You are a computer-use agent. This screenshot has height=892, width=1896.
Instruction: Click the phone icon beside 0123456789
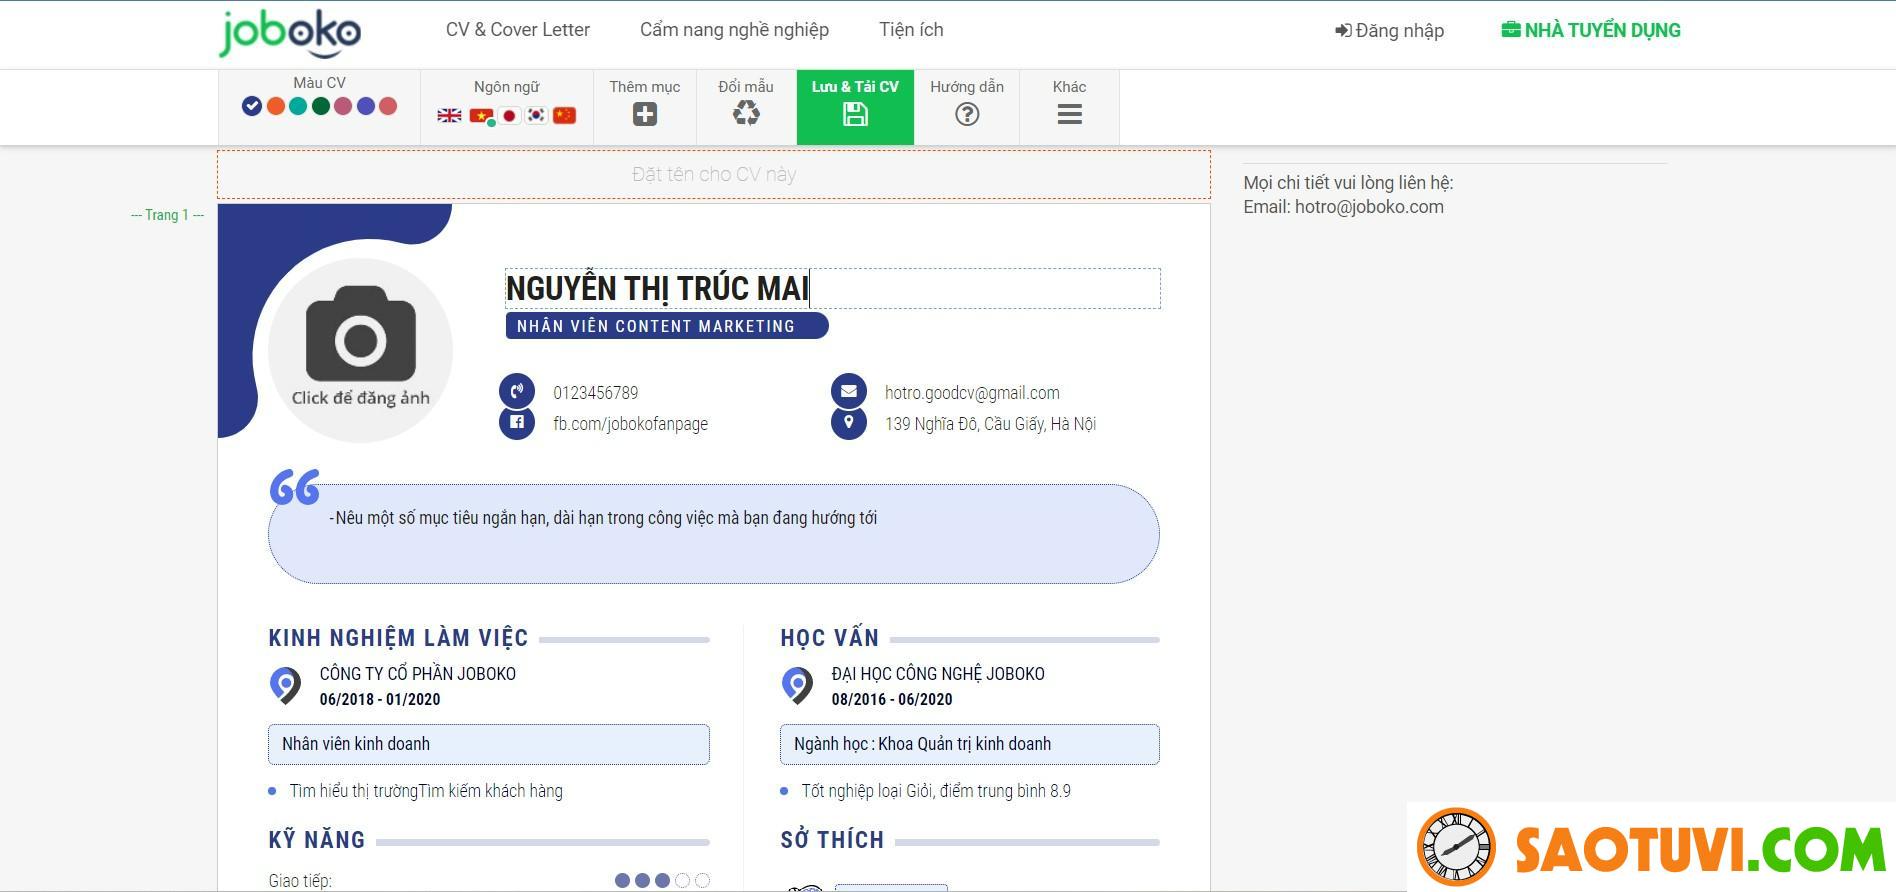click(x=517, y=392)
